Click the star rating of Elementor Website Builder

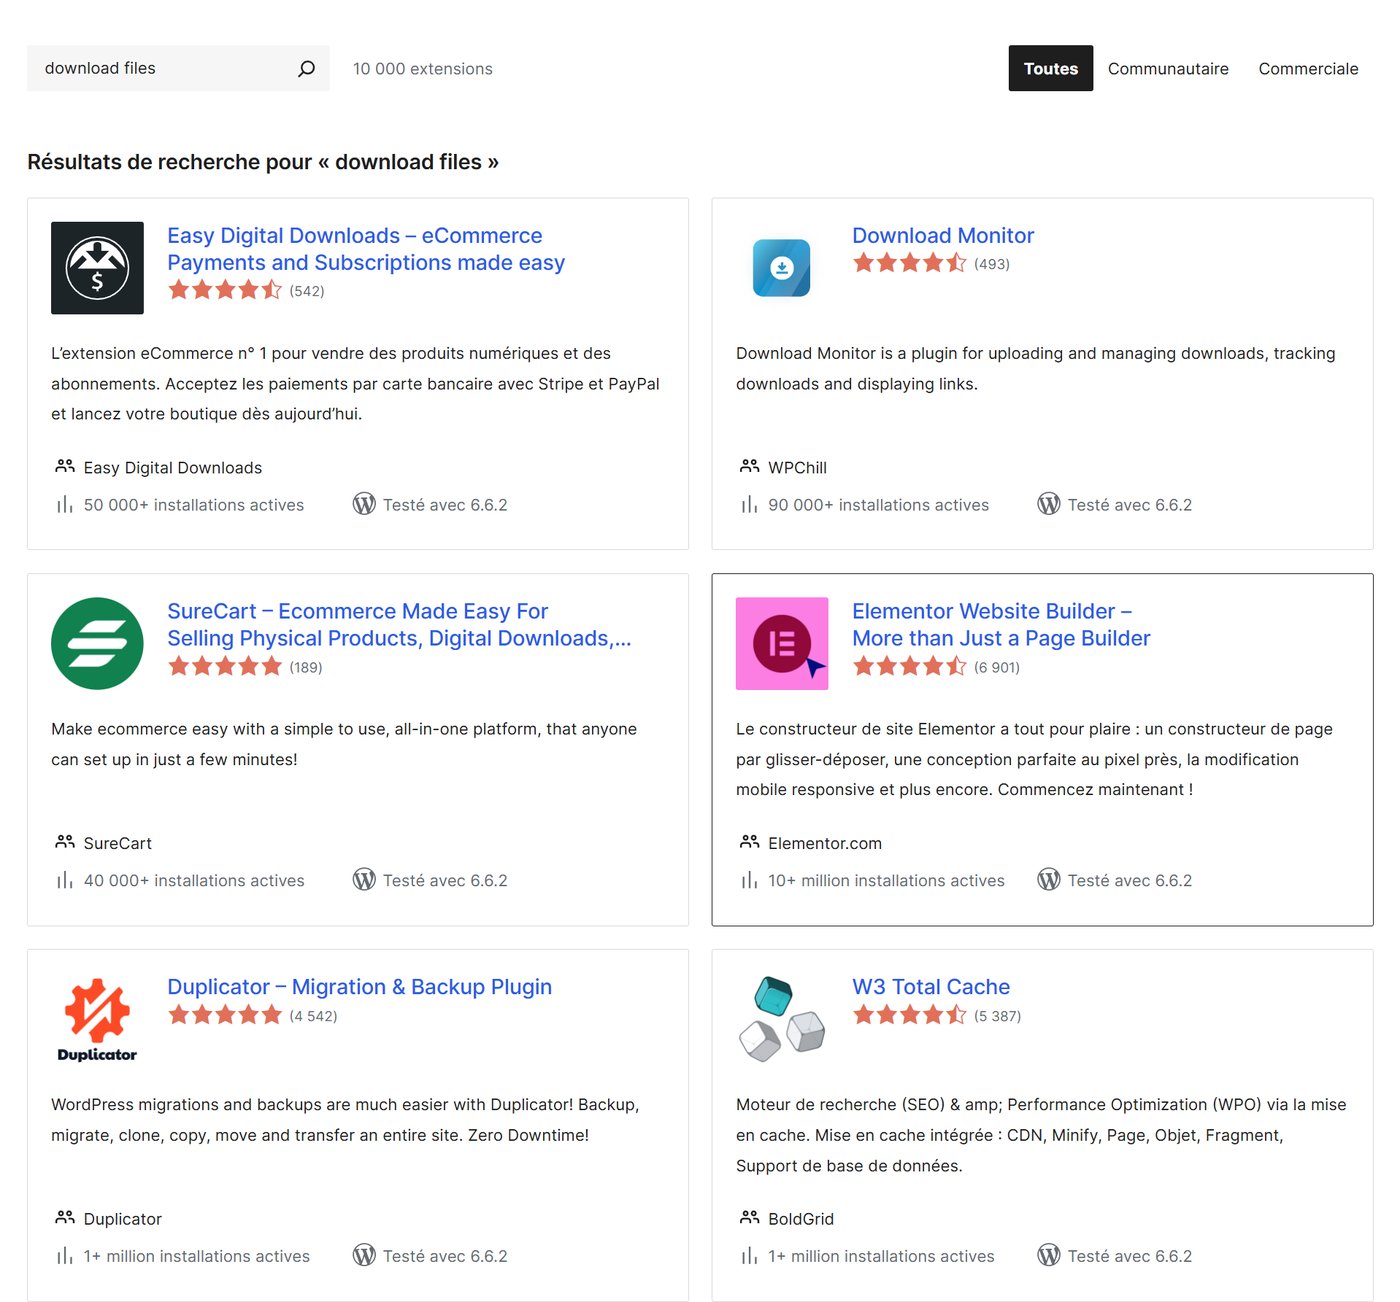[910, 666]
